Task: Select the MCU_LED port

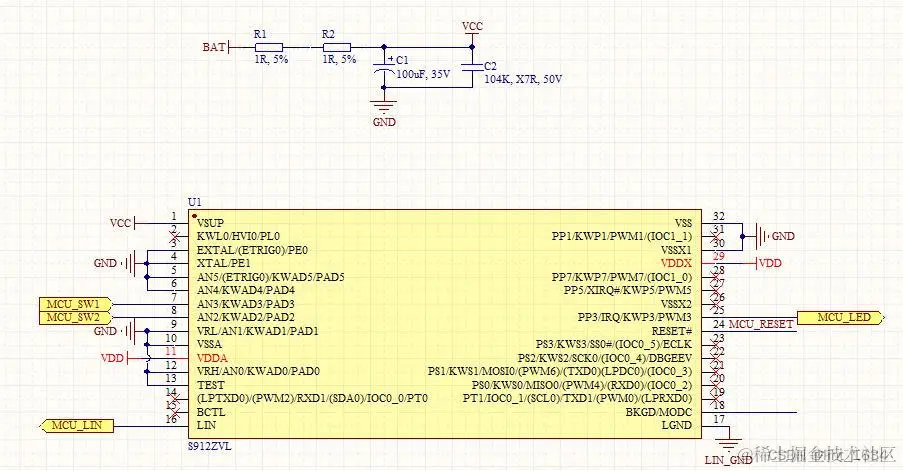Action: point(841,317)
